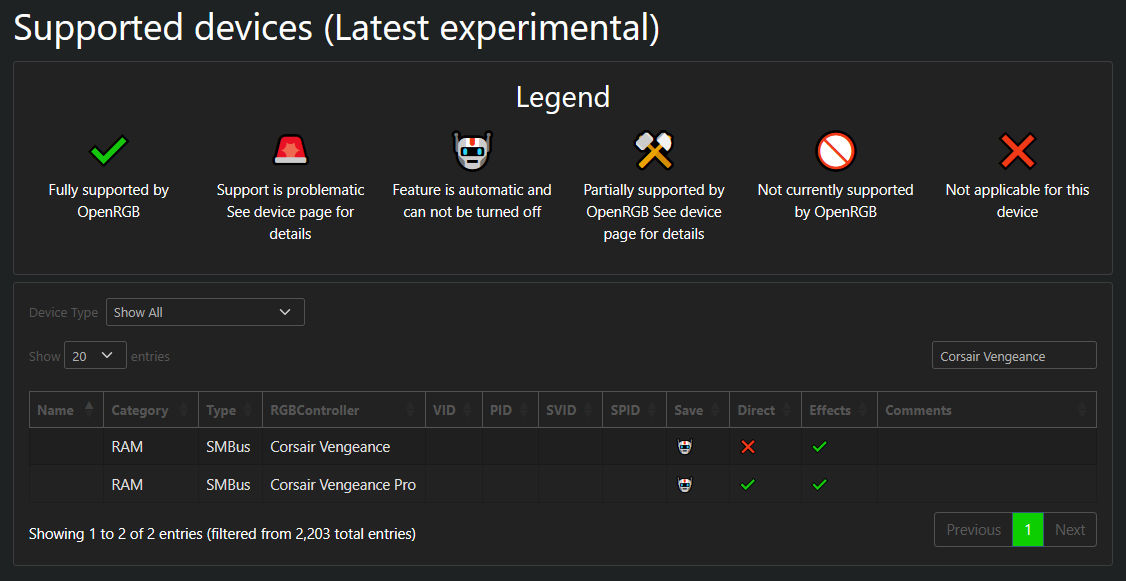Viewport: 1126px width, 581px height.
Task: Sort table by Direct column
Action: click(x=766, y=410)
